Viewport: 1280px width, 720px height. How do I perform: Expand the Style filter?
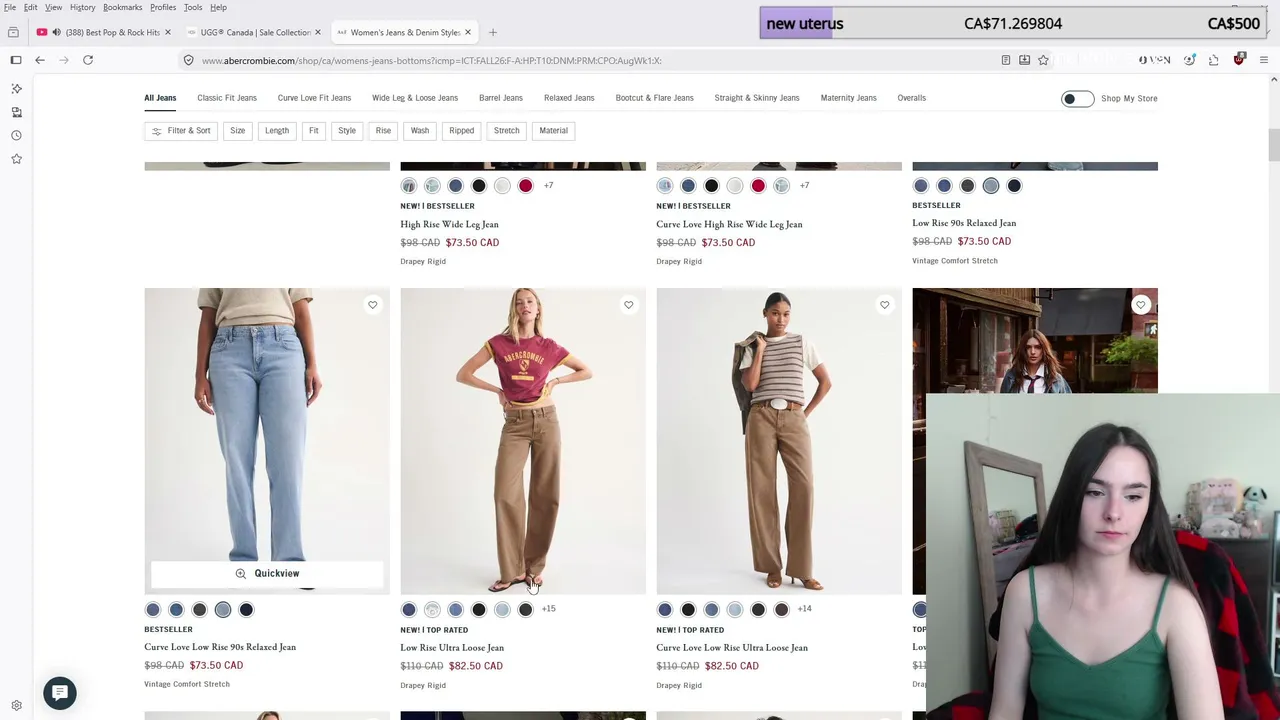(347, 130)
